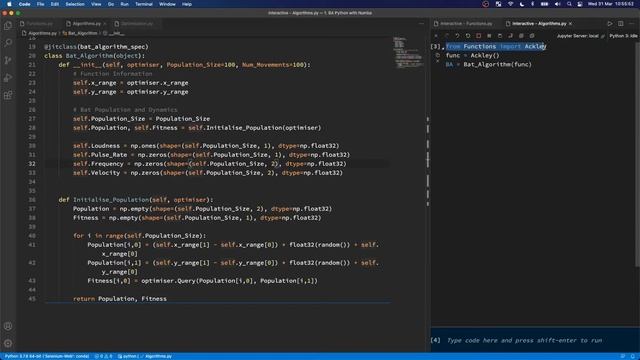Open the Accounts menu in the activity bar
This screenshot has width=640, height=360.
pos(8,326)
